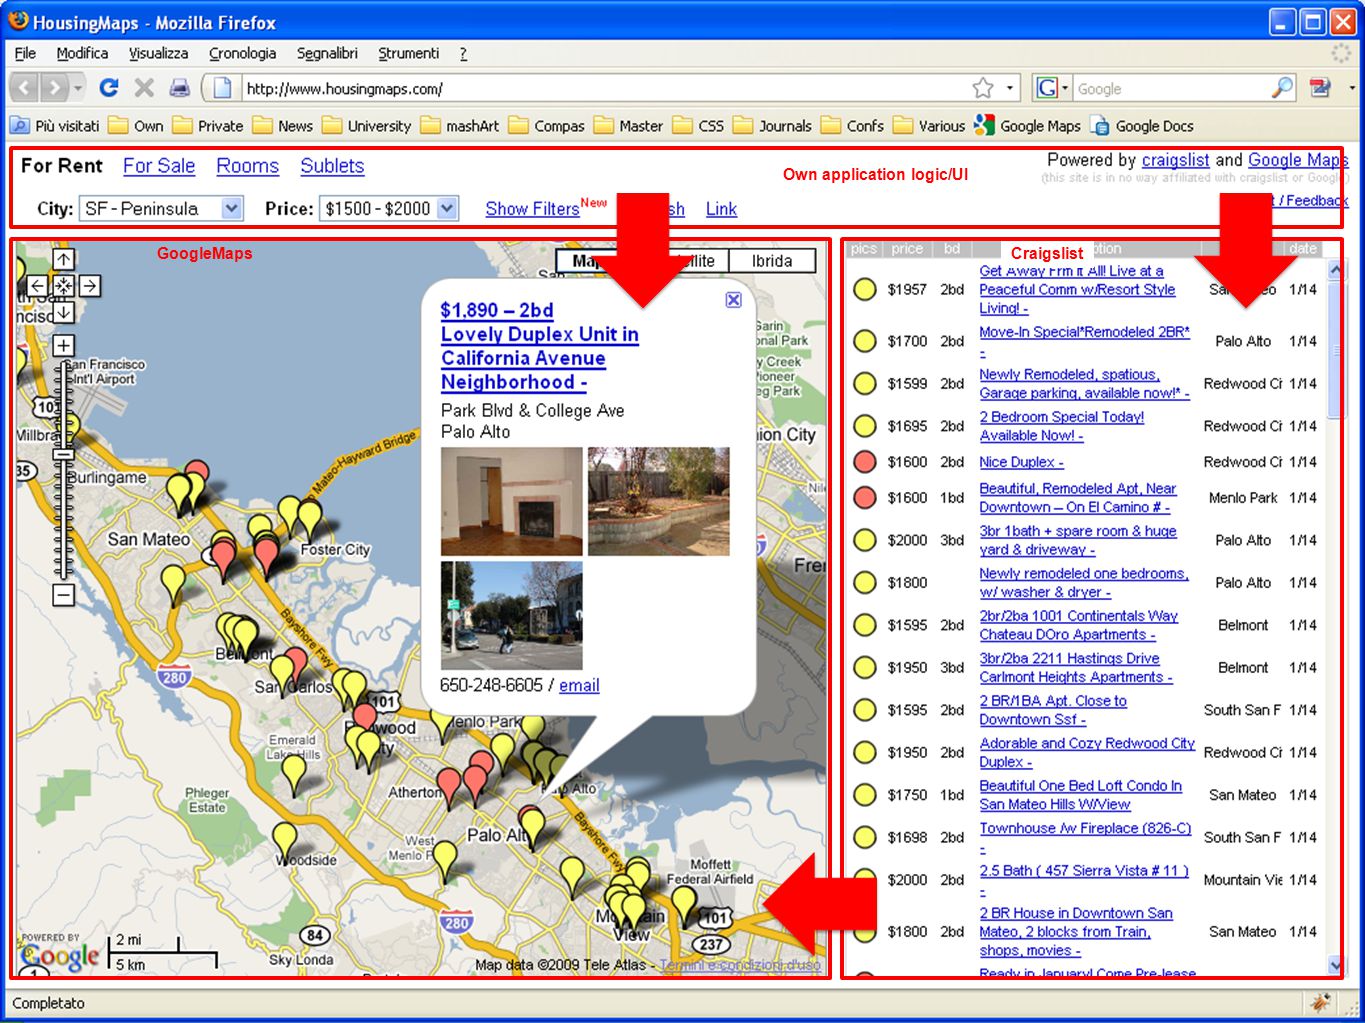Click Show Filters link

[x=532, y=209]
